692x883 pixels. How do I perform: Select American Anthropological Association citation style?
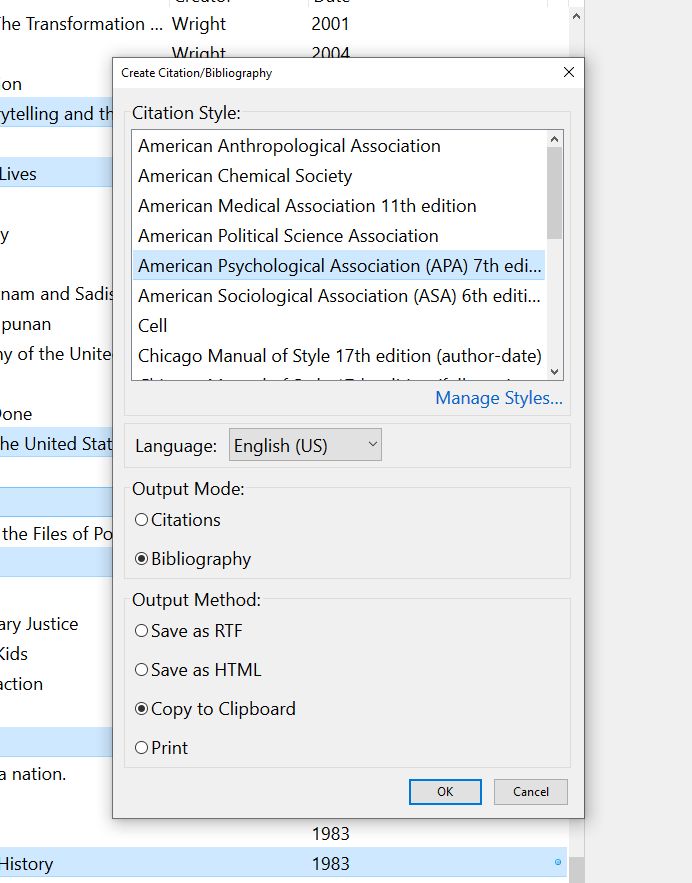tap(339, 146)
